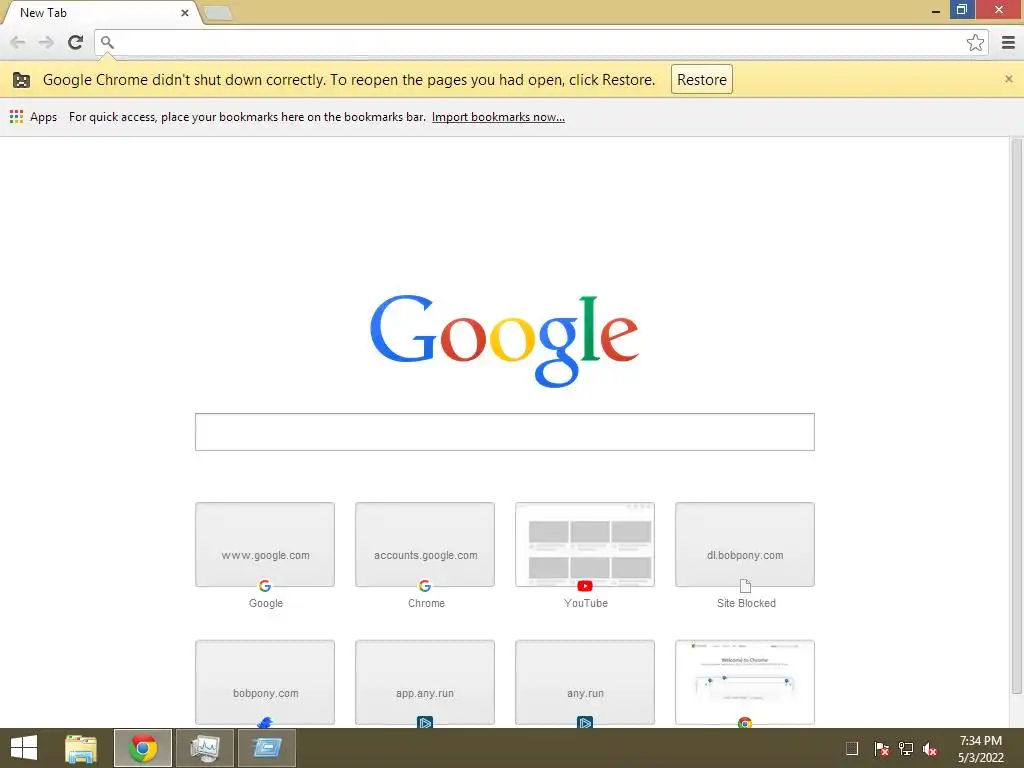This screenshot has height=768, width=1024.
Task: Click the crashed folder icon in the infobar
Action: coord(22,80)
